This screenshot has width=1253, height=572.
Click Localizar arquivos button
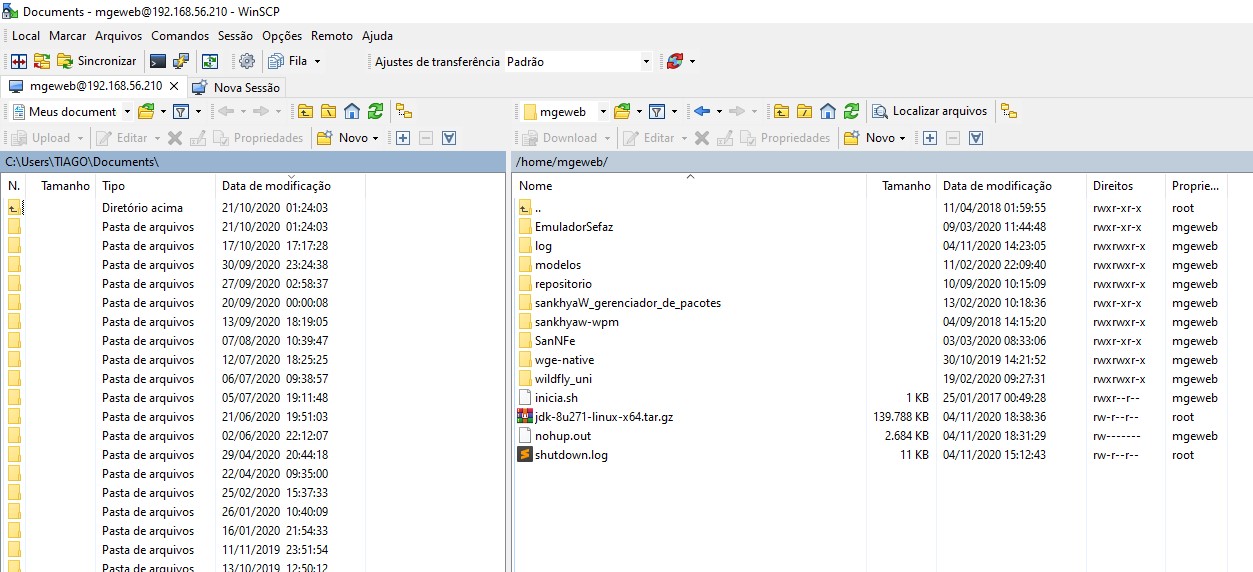930,111
